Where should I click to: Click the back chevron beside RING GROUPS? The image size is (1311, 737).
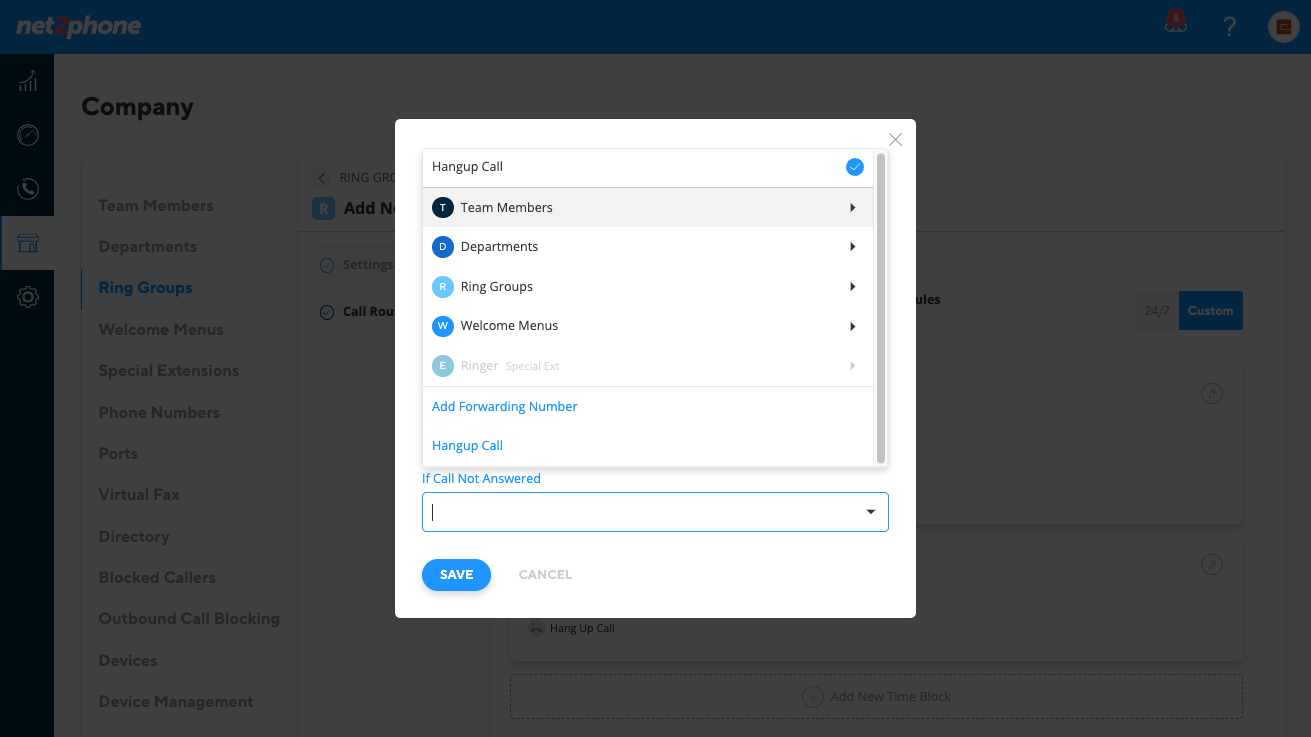(322, 178)
